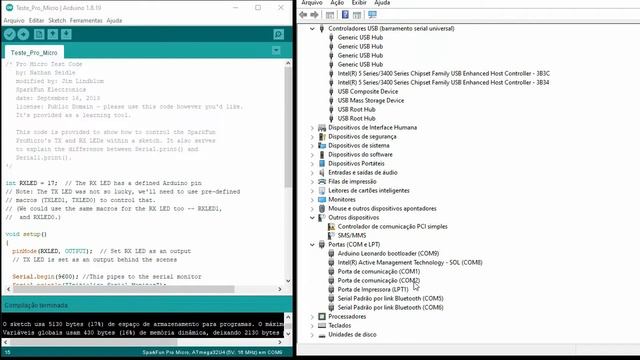
Task: Click code editor vertical scrollbar
Action: (x=288, y=127)
